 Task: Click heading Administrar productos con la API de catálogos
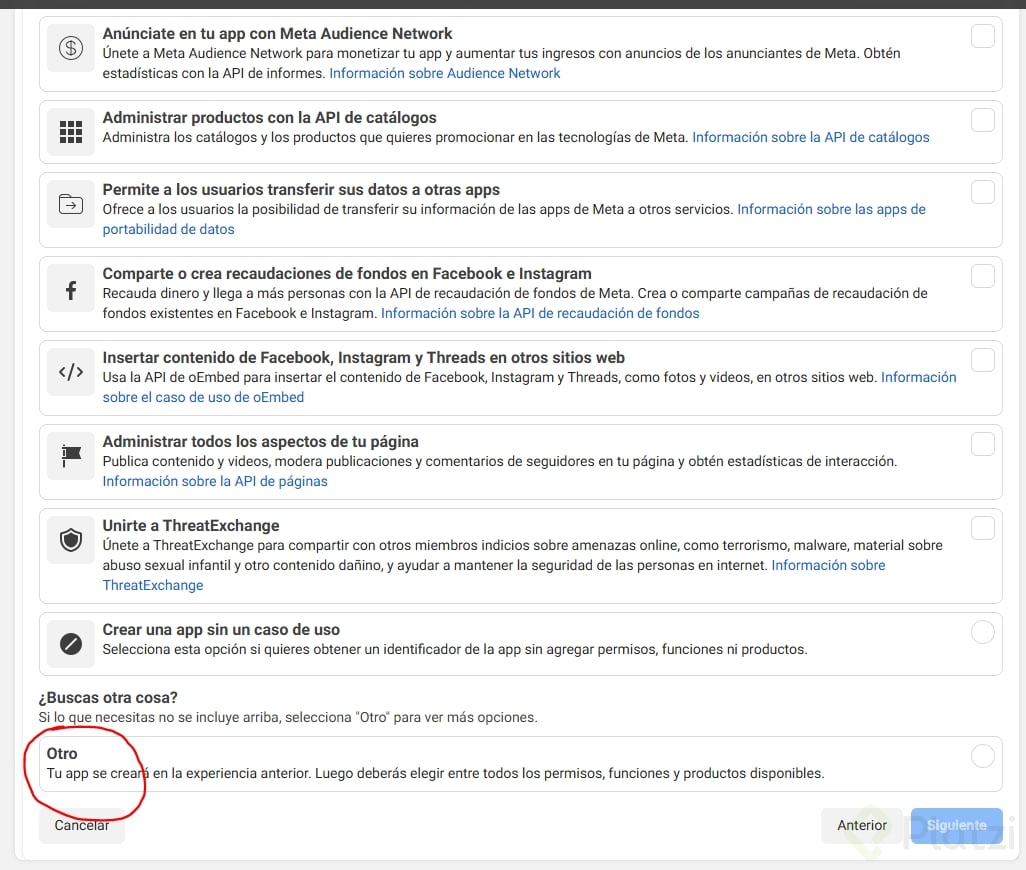point(270,118)
